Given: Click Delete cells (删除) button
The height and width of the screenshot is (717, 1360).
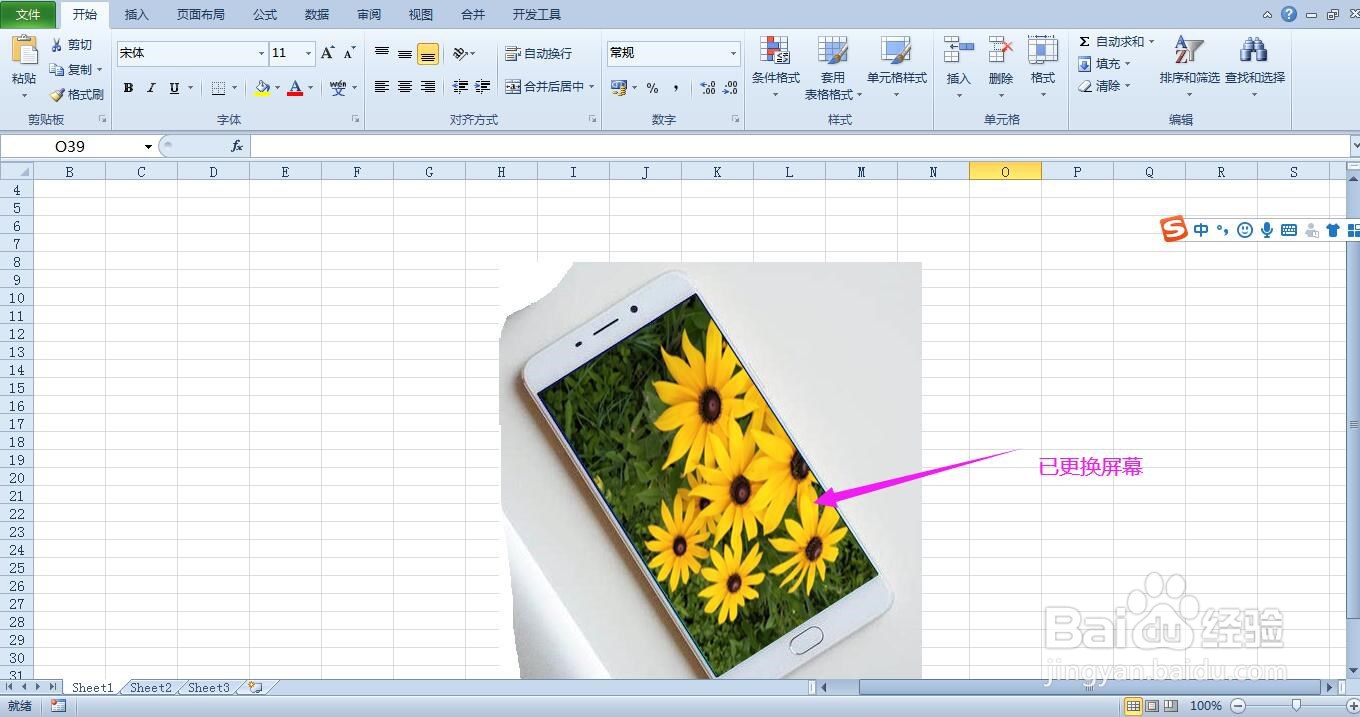Looking at the screenshot, I should pos(1001,67).
